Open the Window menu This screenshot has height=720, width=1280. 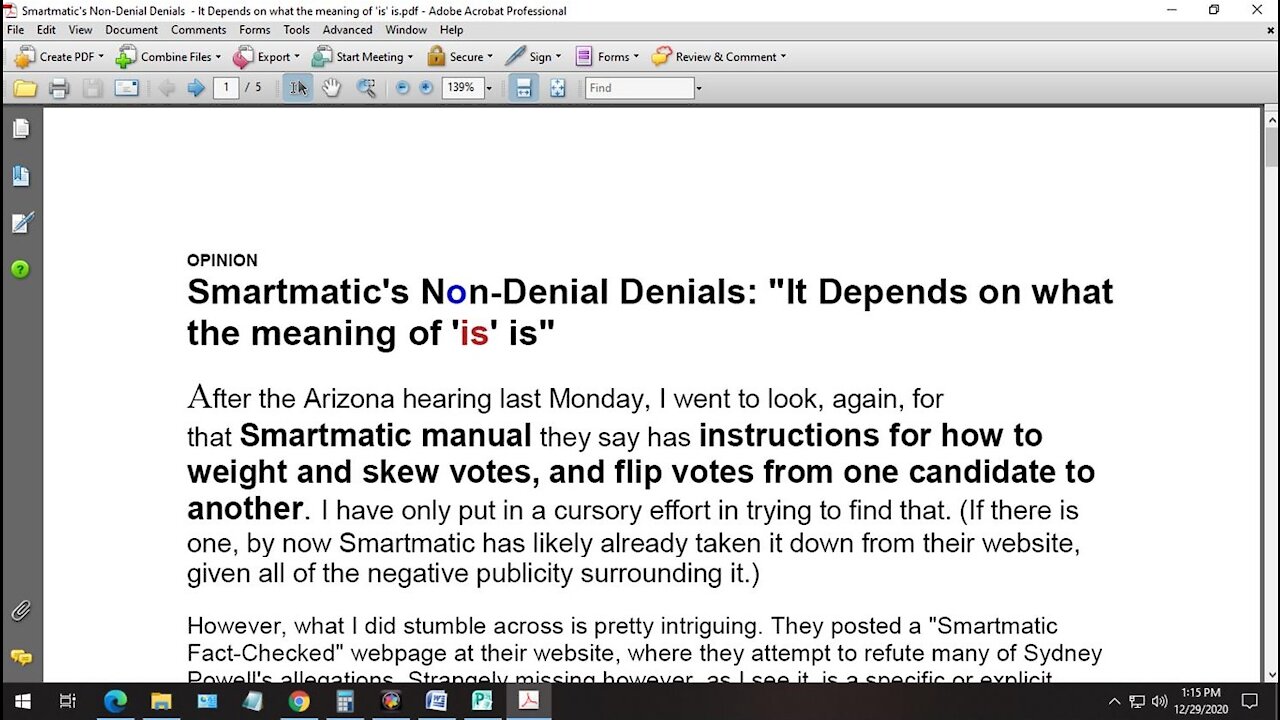pos(406,30)
